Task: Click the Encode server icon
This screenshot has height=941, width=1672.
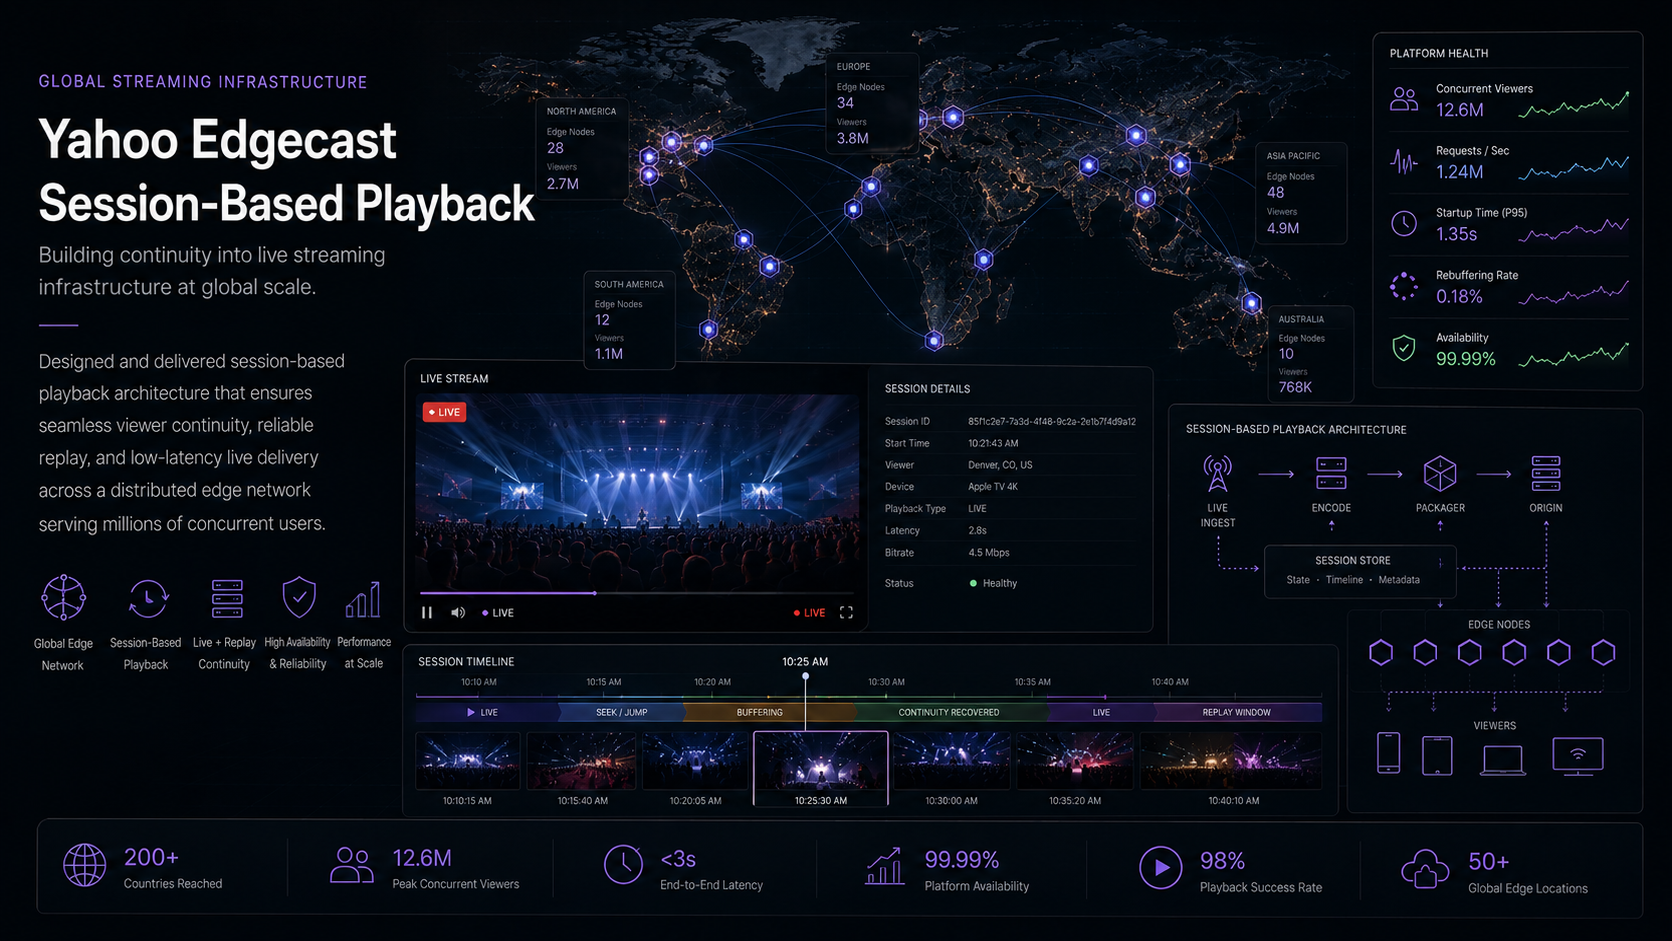Action: (x=1331, y=473)
